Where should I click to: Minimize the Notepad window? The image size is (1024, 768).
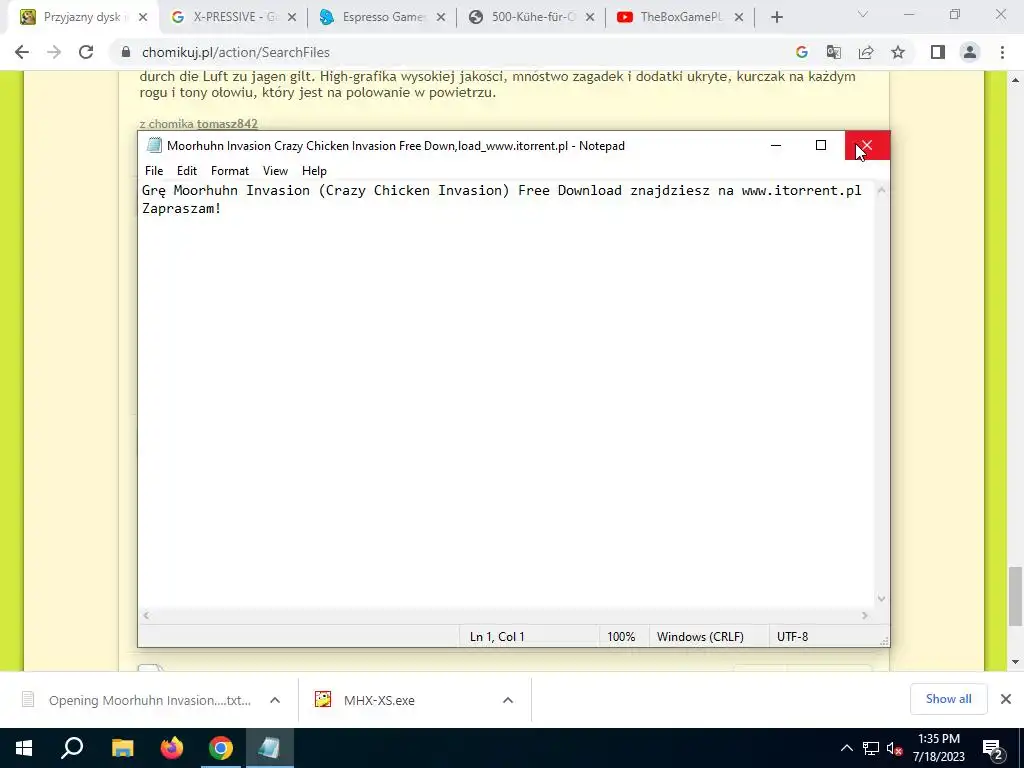776,146
